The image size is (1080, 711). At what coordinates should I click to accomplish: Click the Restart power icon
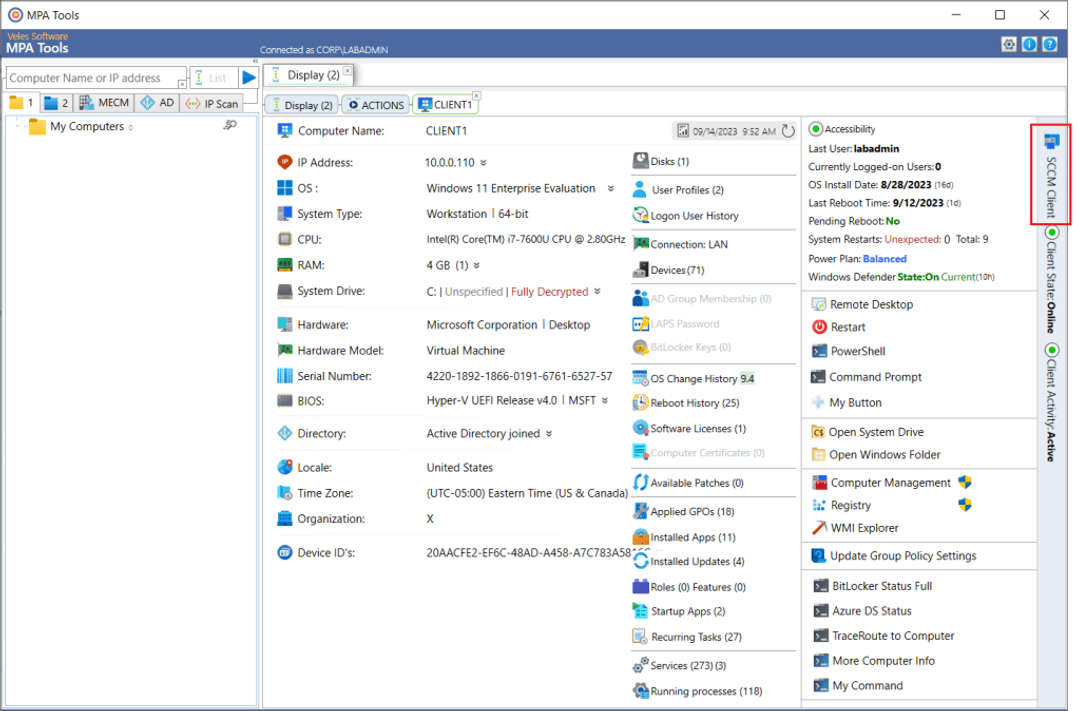pos(819,327)
